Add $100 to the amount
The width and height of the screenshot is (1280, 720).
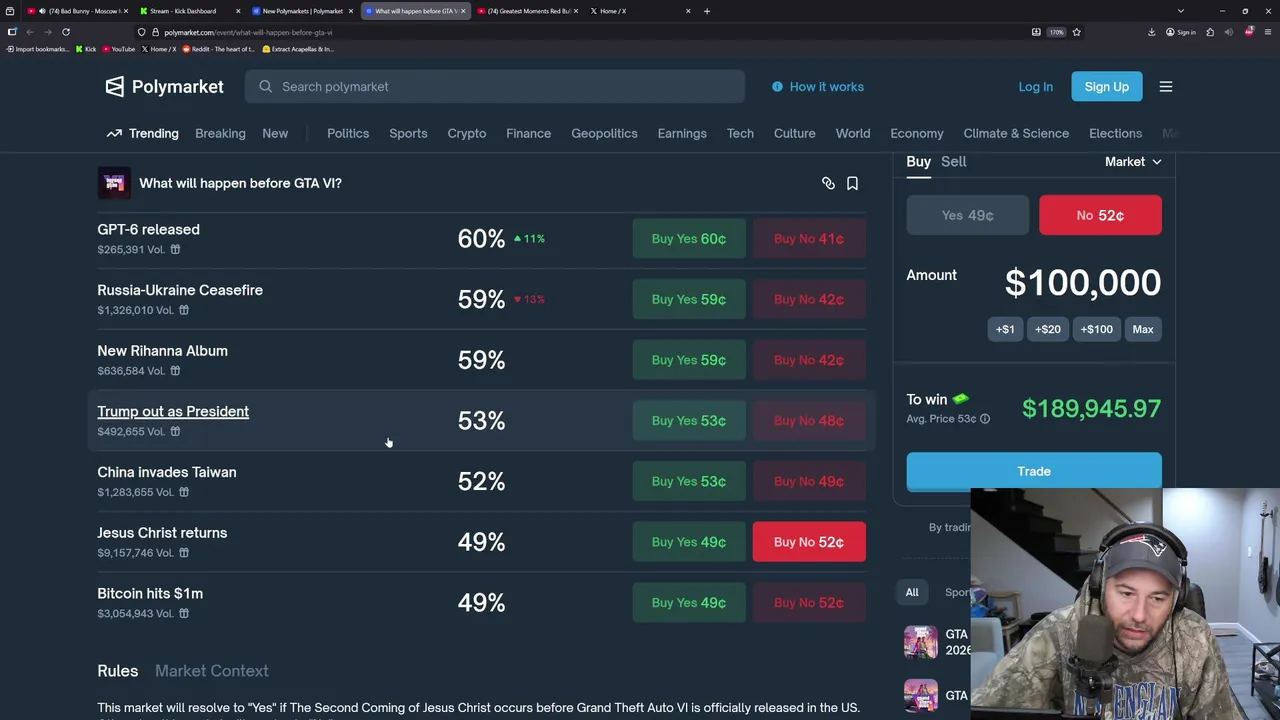pos(1096,329)
